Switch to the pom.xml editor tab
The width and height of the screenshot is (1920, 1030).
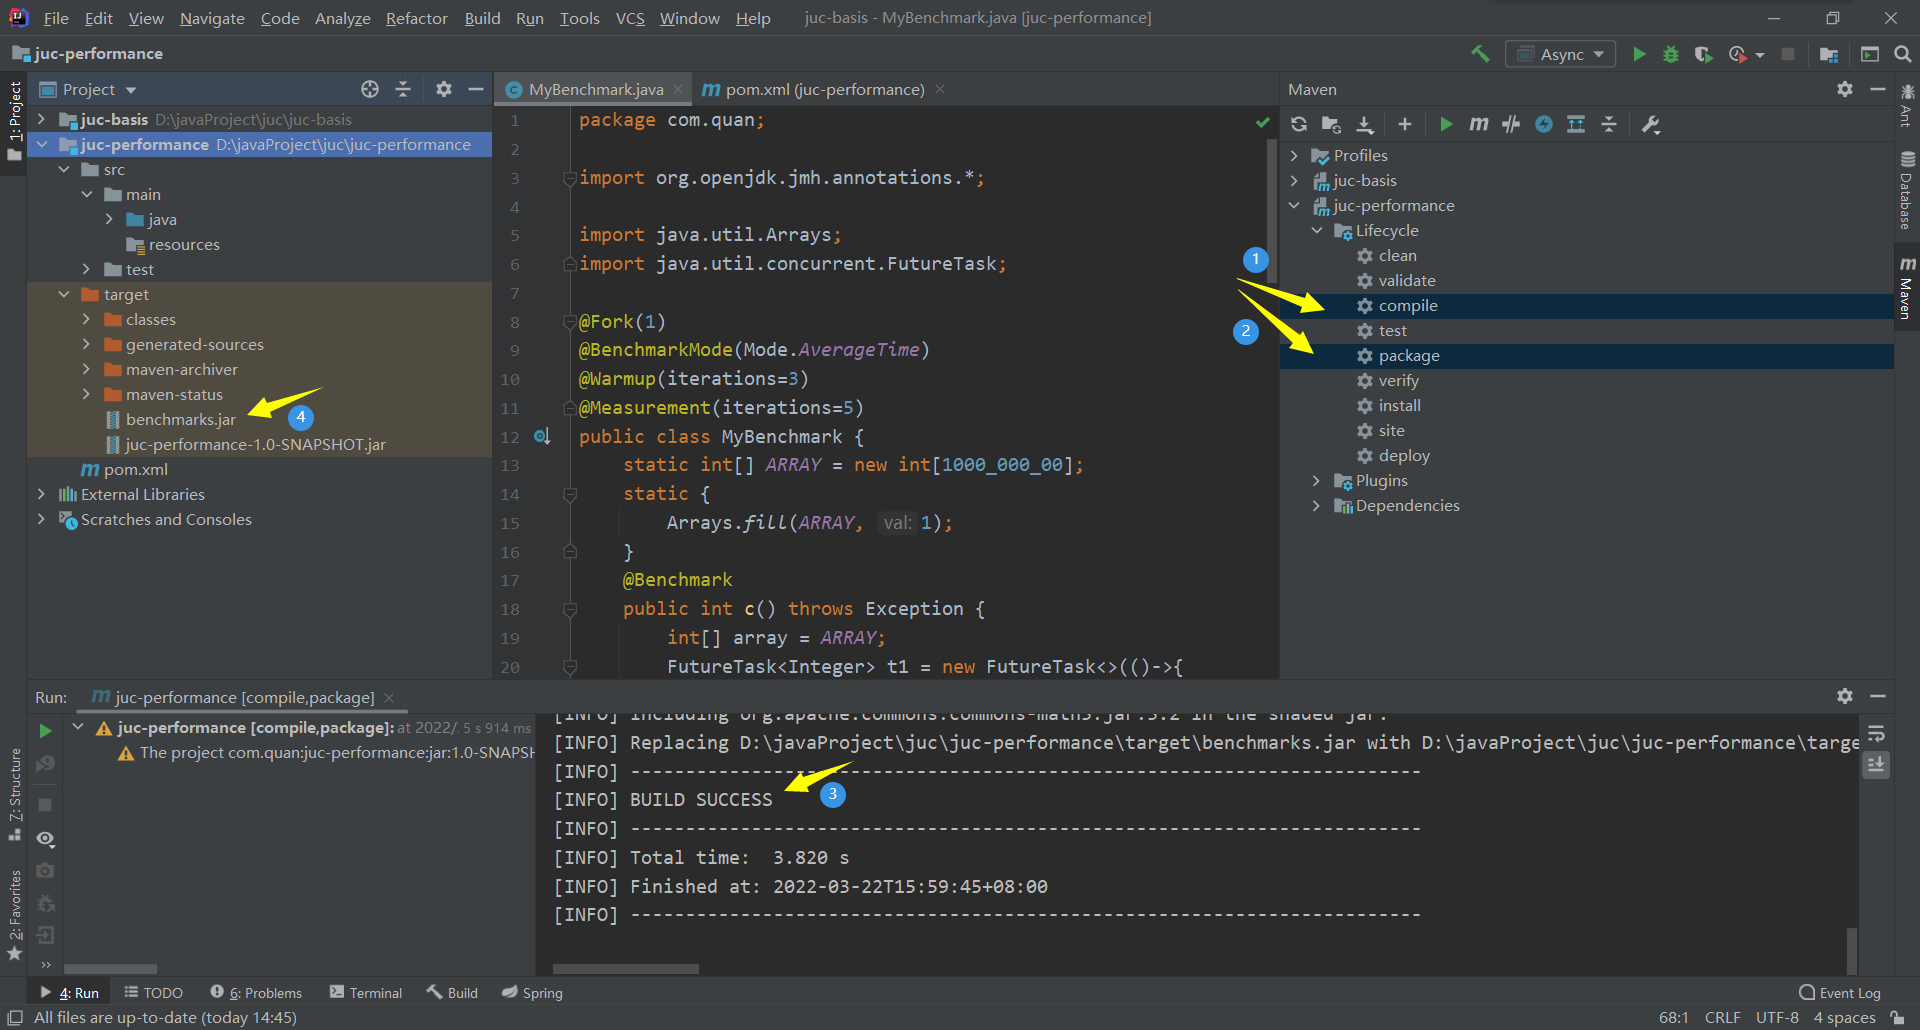click(x=824, y=89)
